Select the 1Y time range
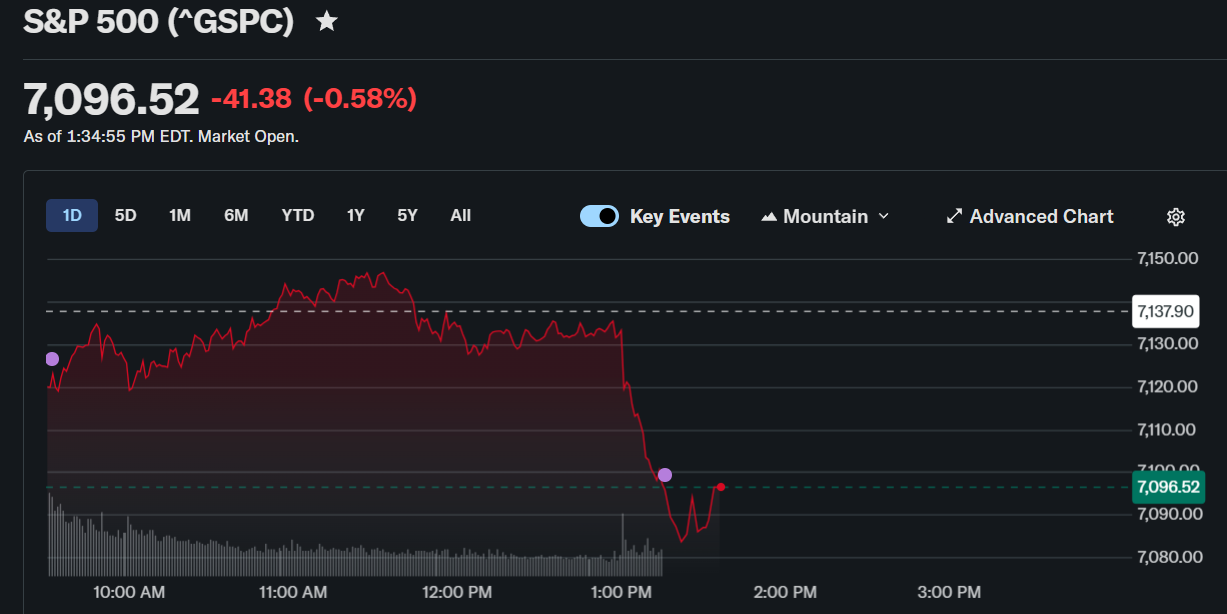The width and height of the screenshot is (1227, 614). click(x=356, y=215)
